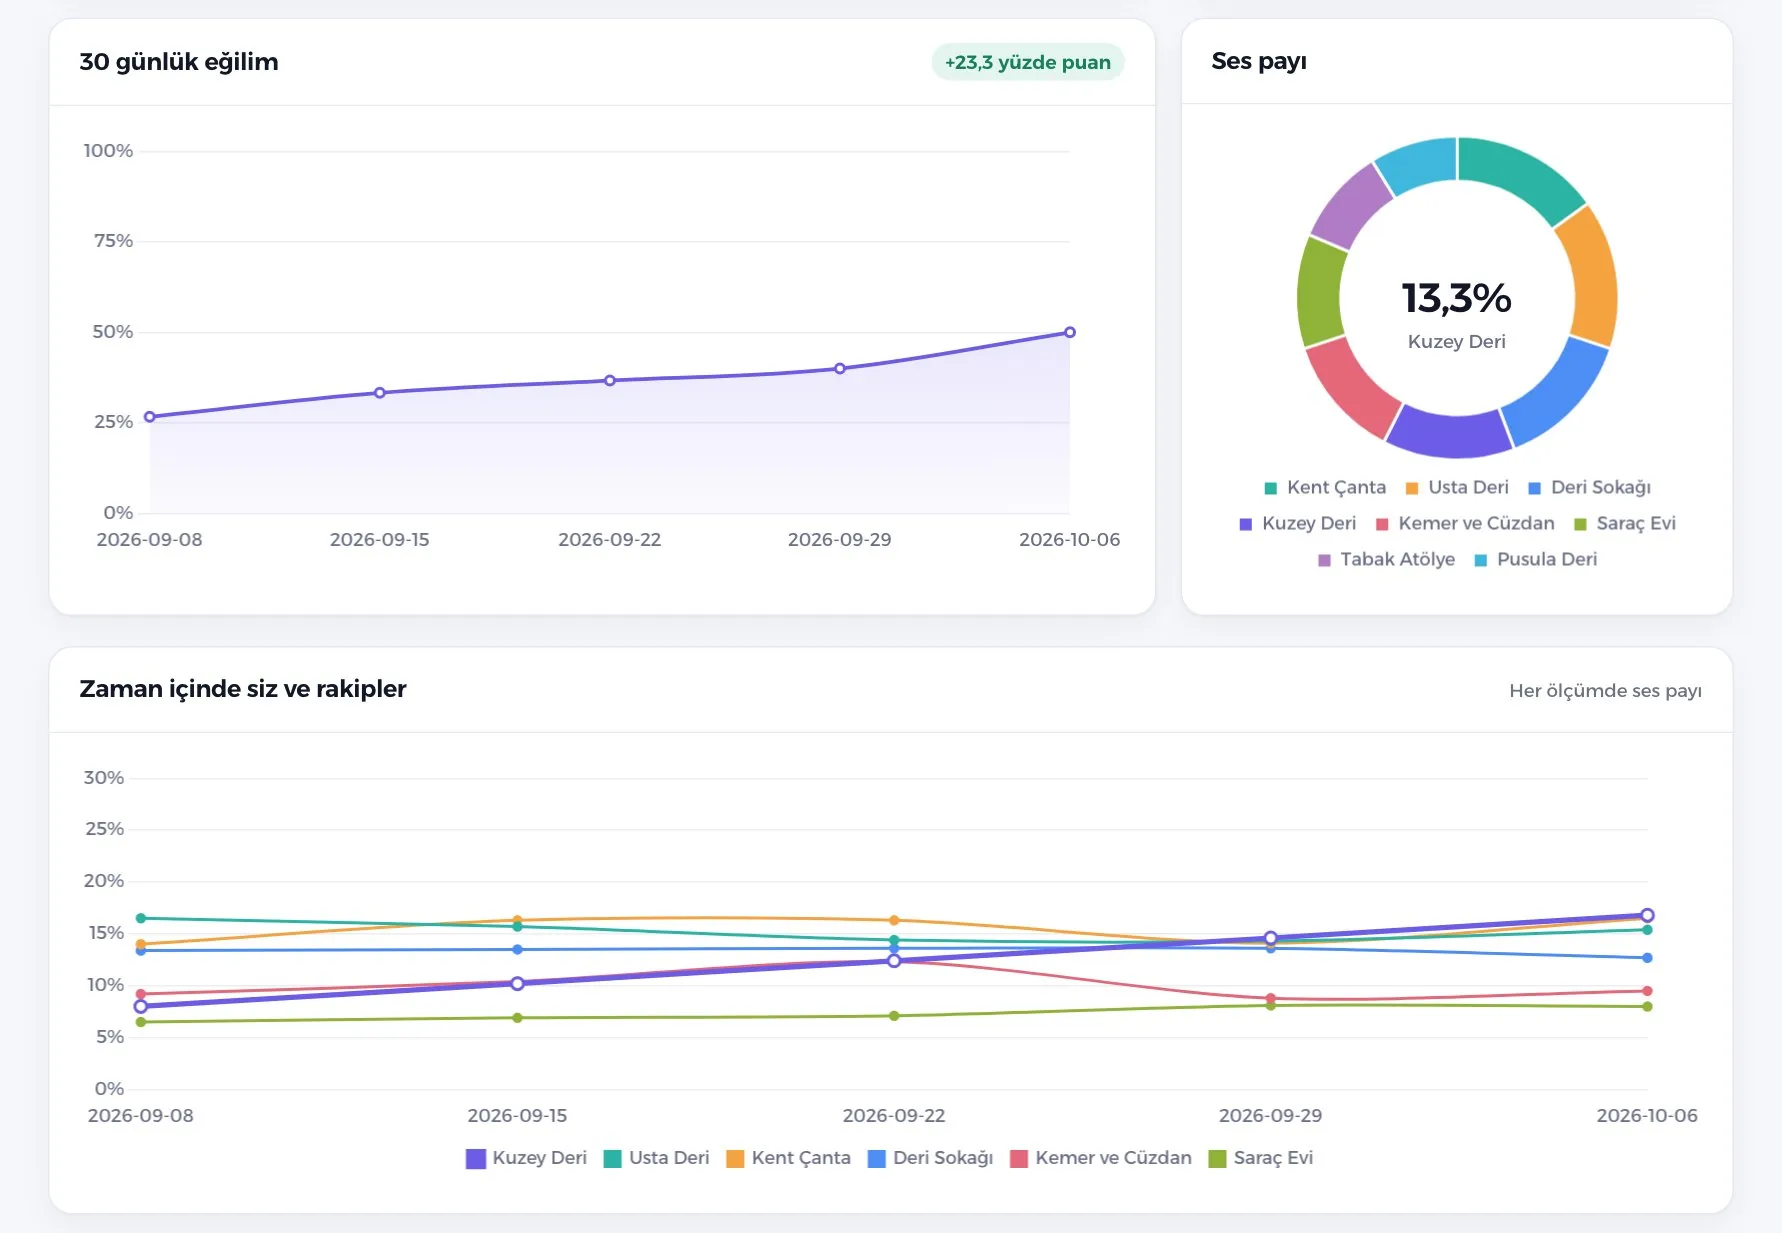Viewport: 1782px width, 1233px height.
Task: Toggle Usta Deri in donut chart legend
Action: 1457,487
